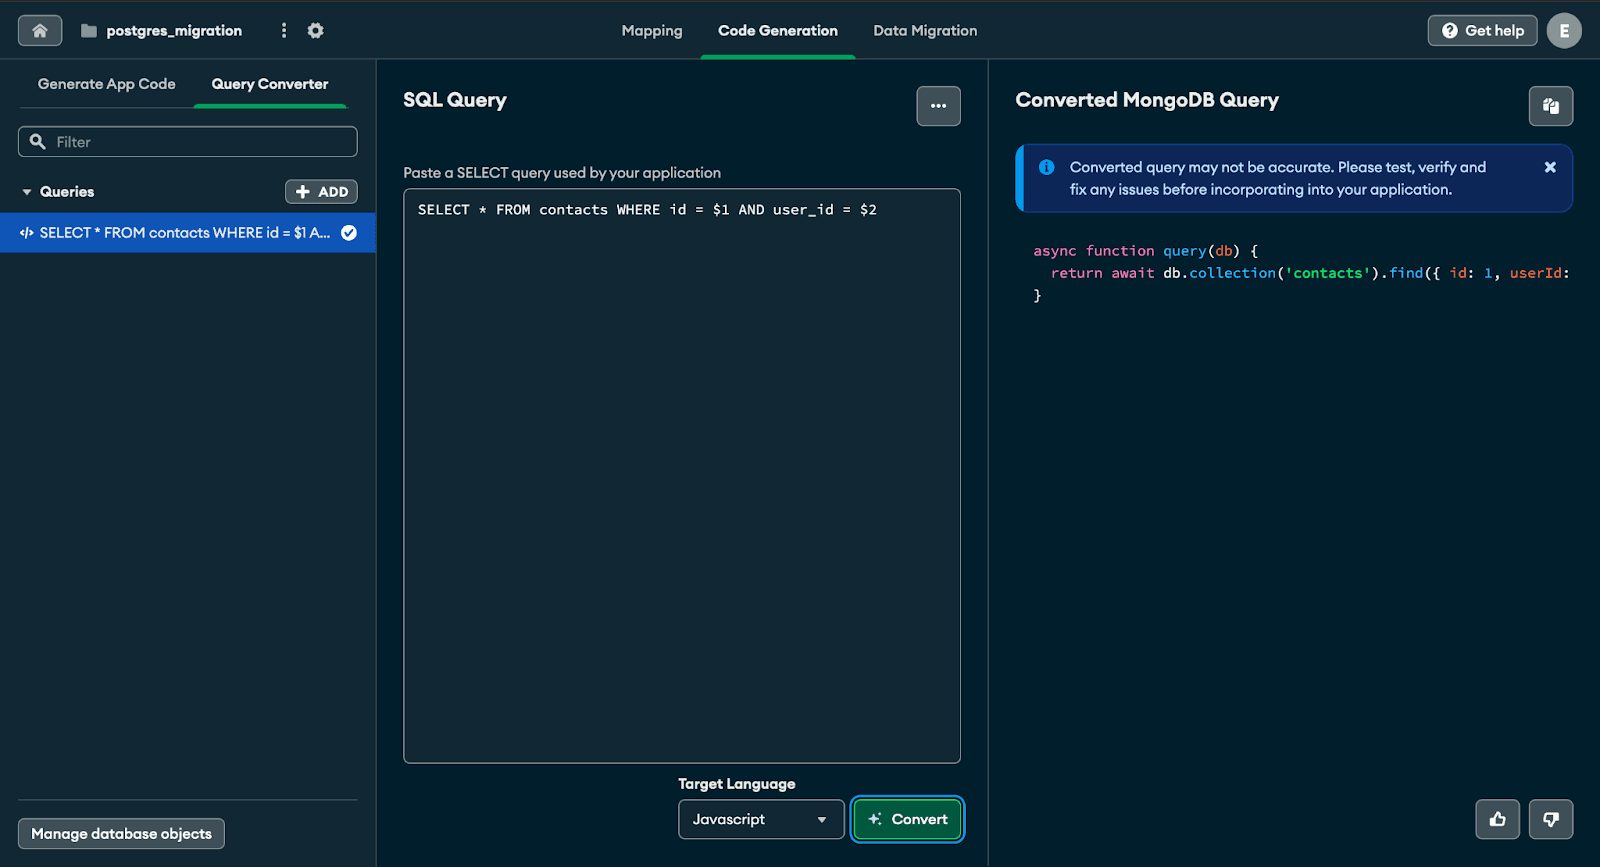Click the user avatar labeled E
This screenshot has height=867, width=1600.
pyautogui.click(x=1563, y=31)
